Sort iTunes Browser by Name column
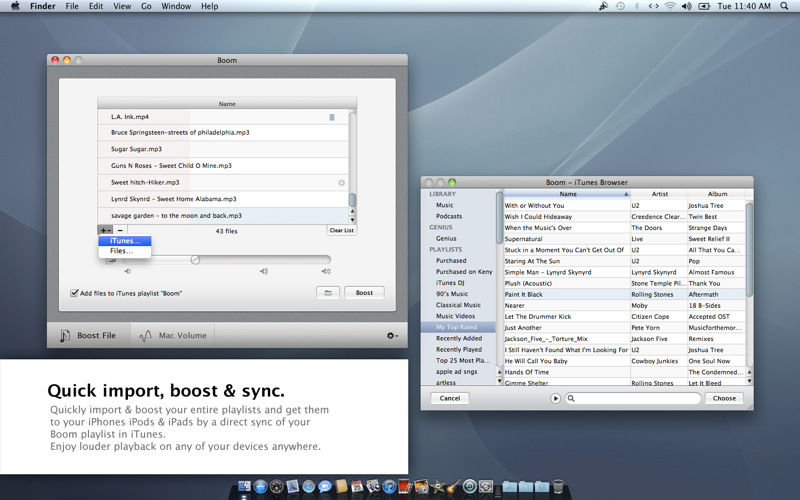The width and height of the screenshot is (800, 500). (567, 194)
